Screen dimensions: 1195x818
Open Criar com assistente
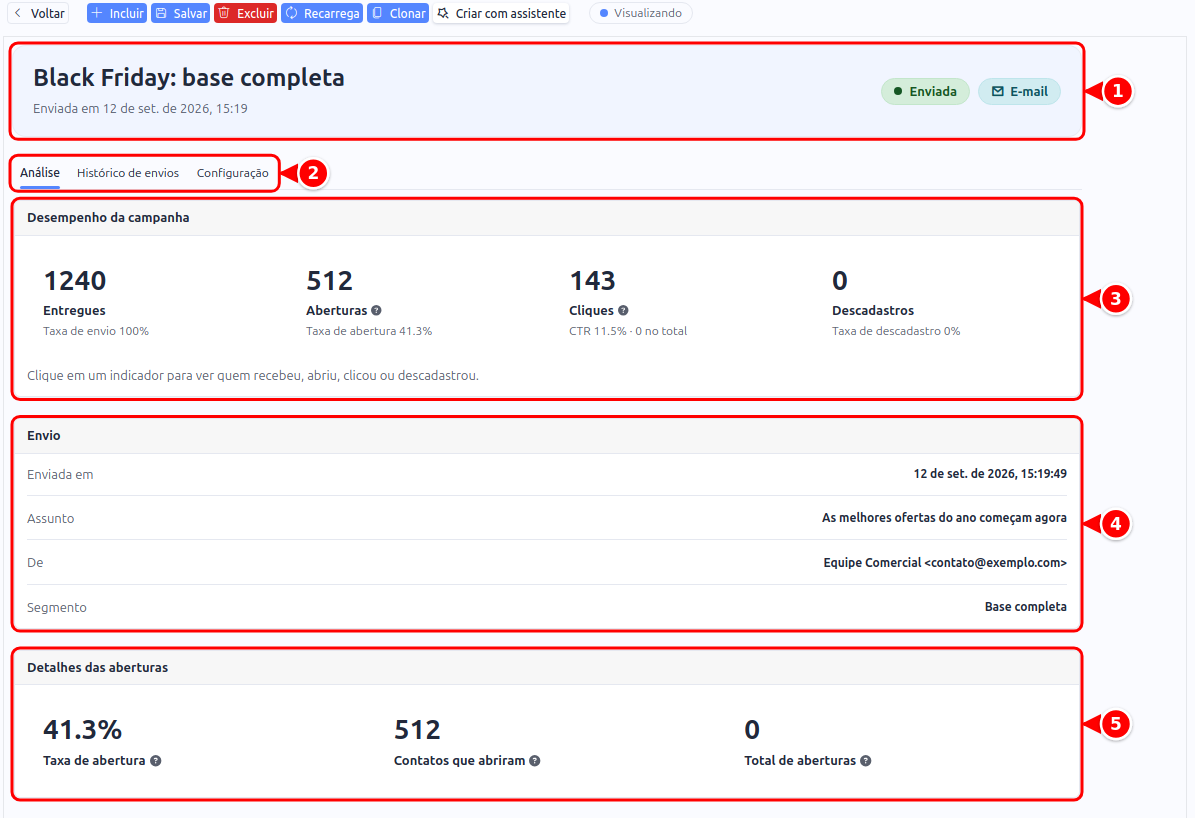(x=501, y=13)
